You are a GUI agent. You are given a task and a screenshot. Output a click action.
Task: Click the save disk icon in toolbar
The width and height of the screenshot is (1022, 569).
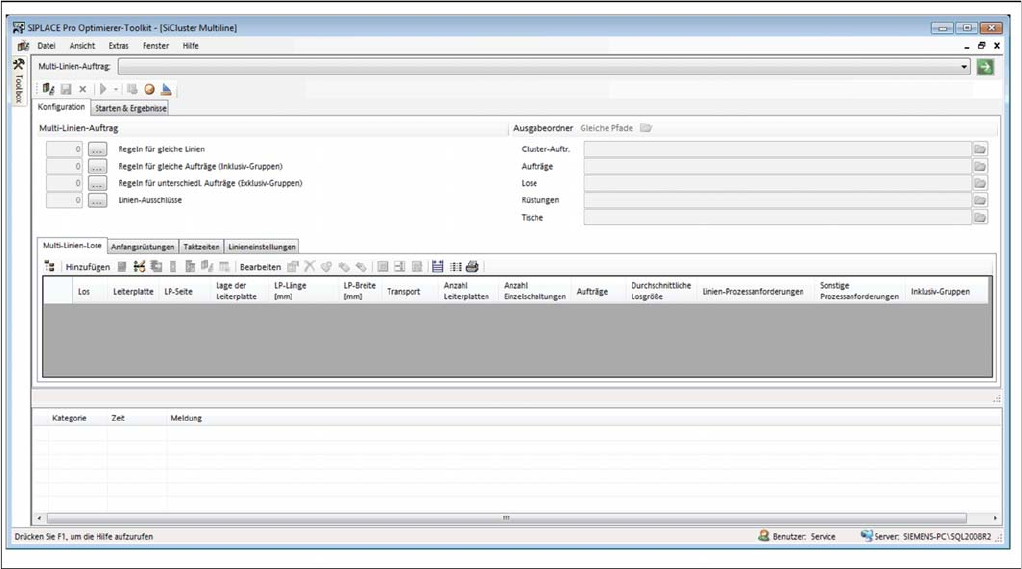(x=66, y=89)
